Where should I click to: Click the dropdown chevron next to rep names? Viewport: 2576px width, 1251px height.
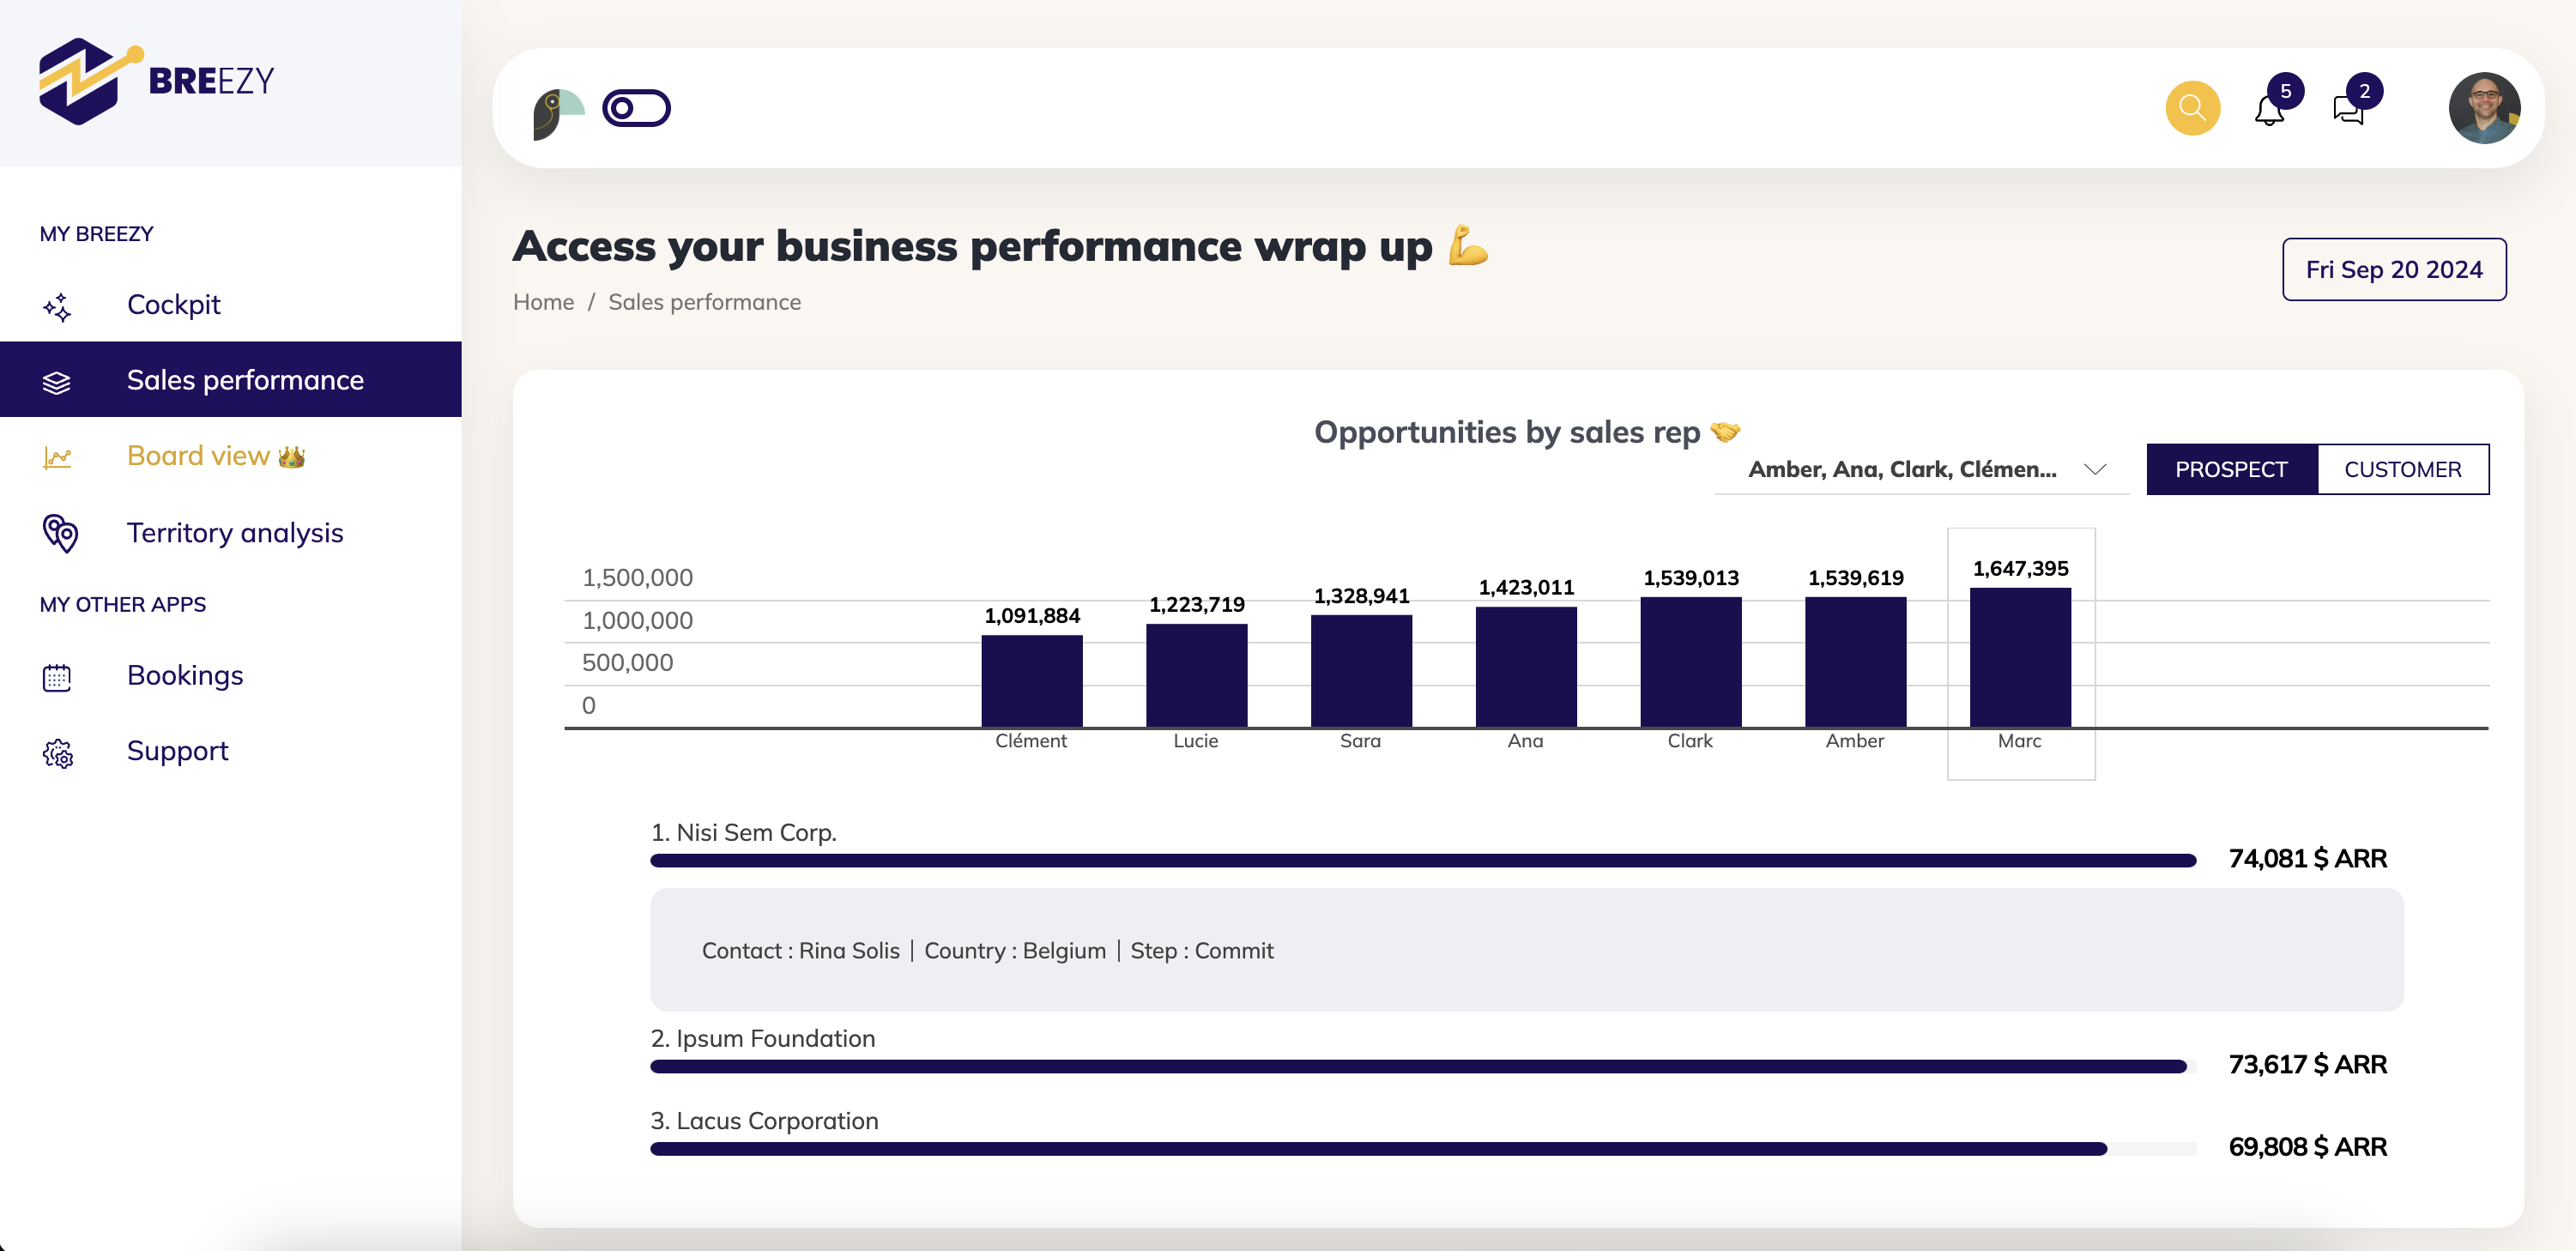tap(2094, 469)
